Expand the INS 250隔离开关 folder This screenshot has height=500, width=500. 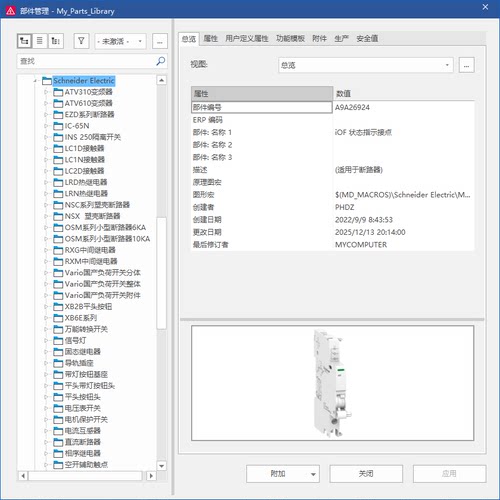point(46,137)
